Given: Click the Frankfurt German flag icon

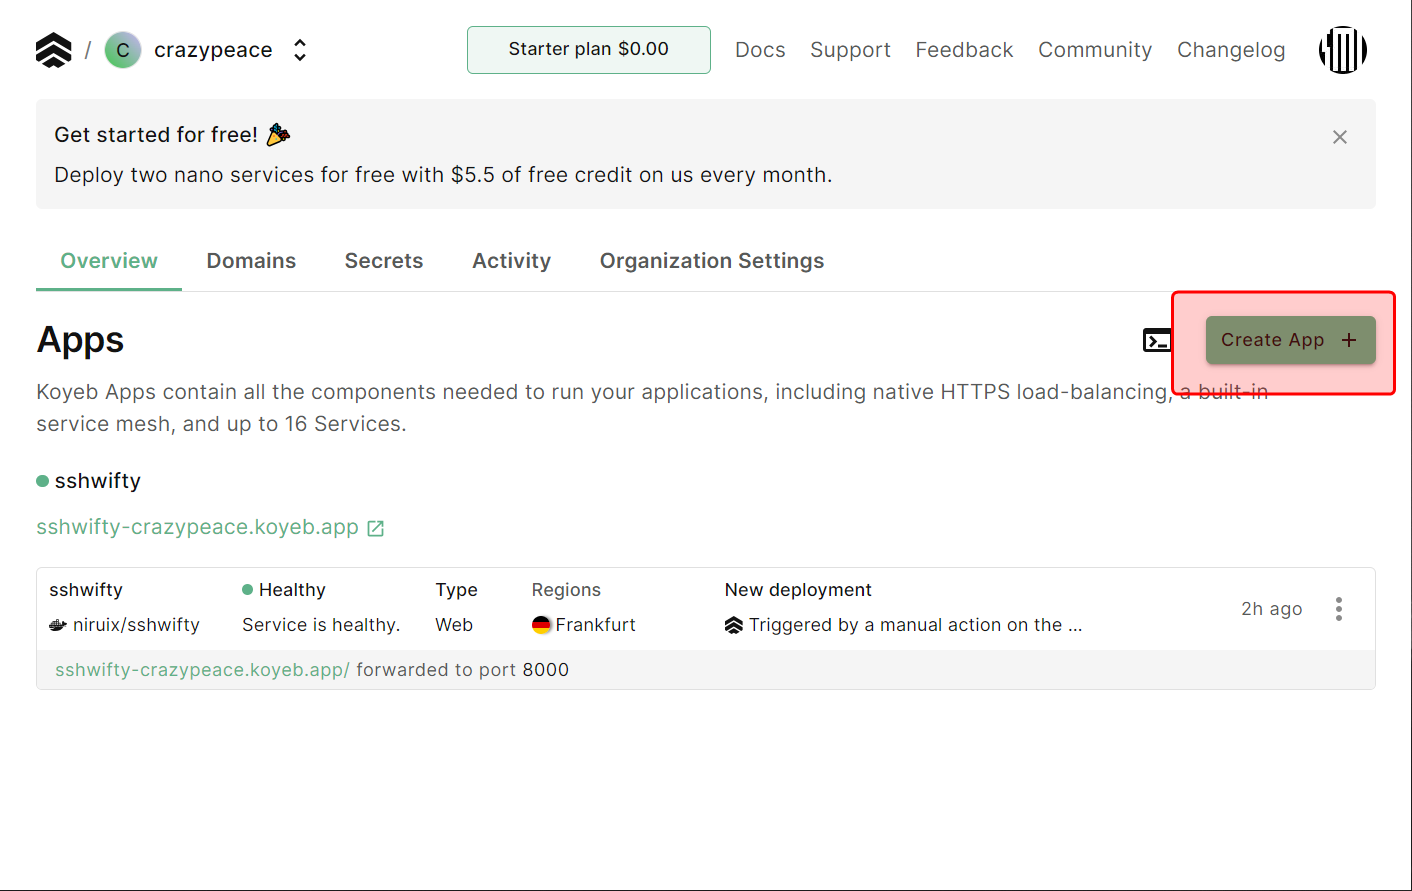Looking at the screenshot, I should [541, 625].
